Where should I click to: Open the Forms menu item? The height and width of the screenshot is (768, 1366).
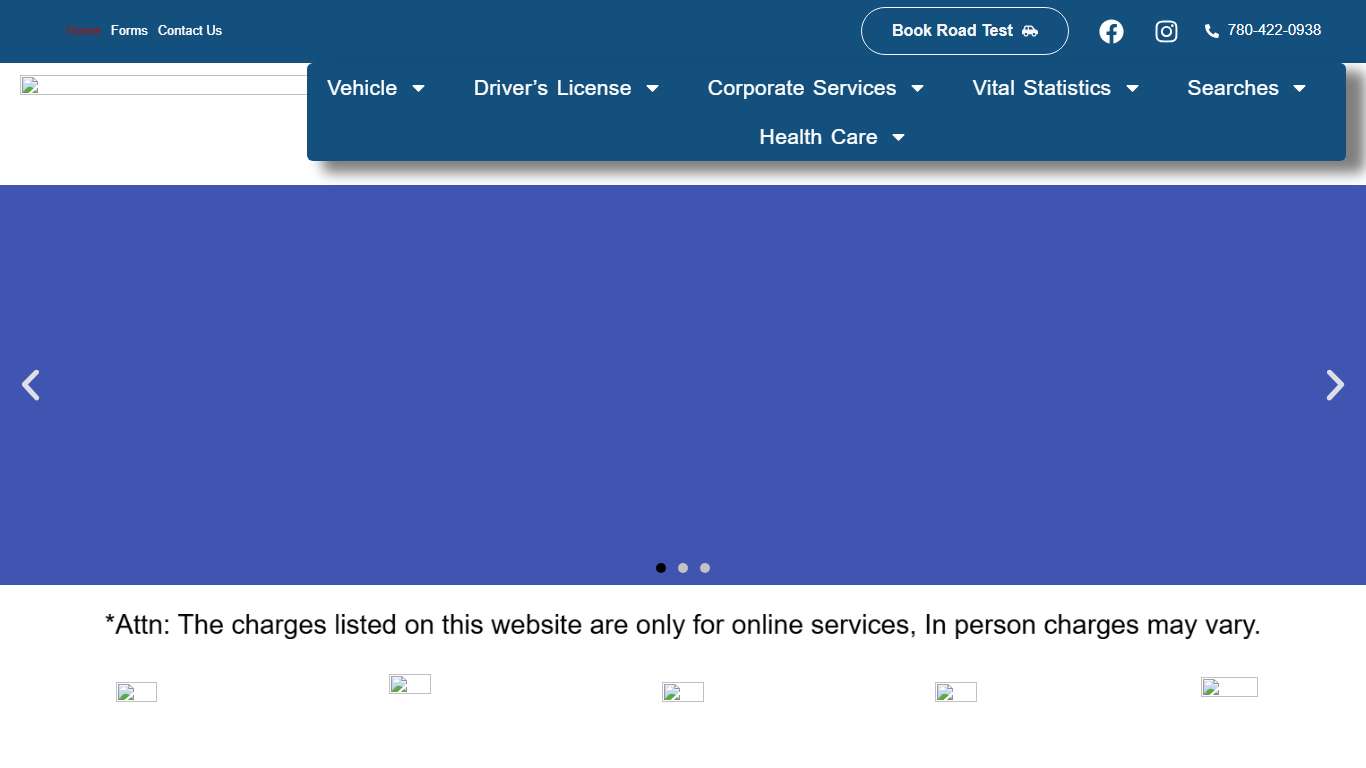[x=129, y=30]
